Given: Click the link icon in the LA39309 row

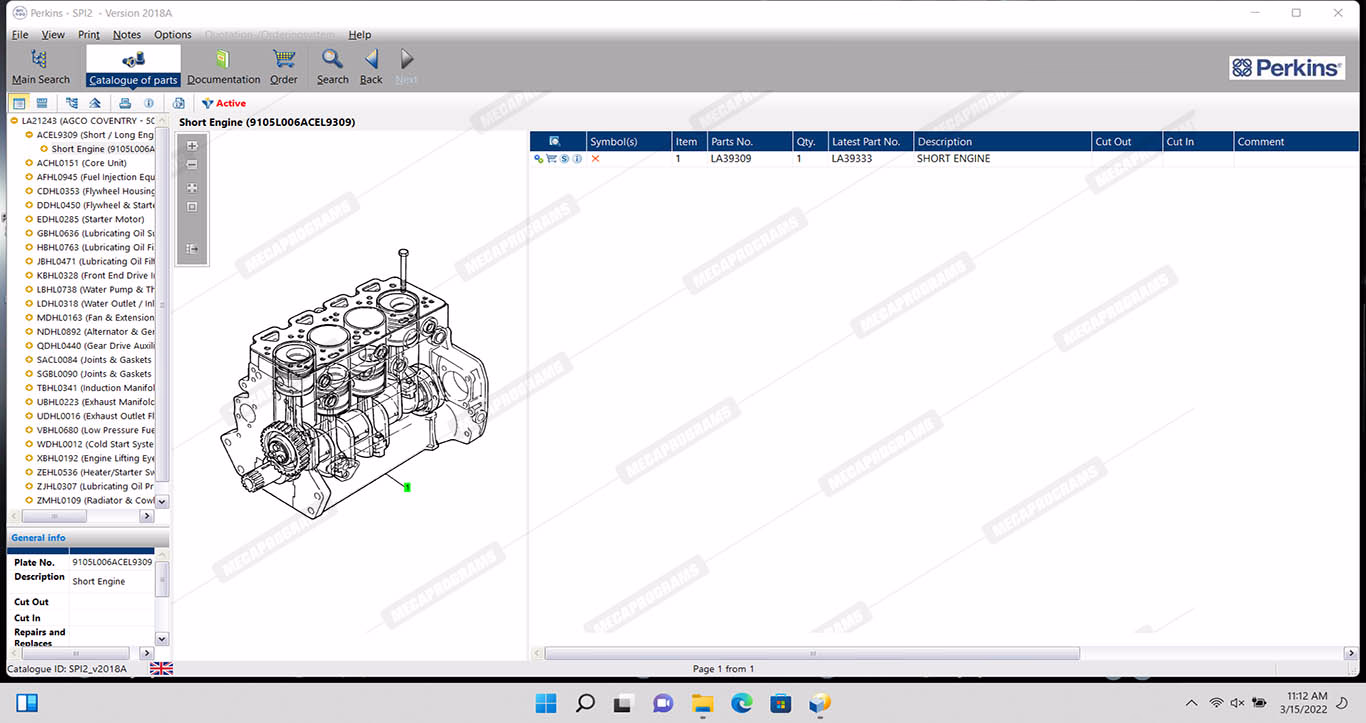Looking at the screenshot, I should [x=538, y=159].
